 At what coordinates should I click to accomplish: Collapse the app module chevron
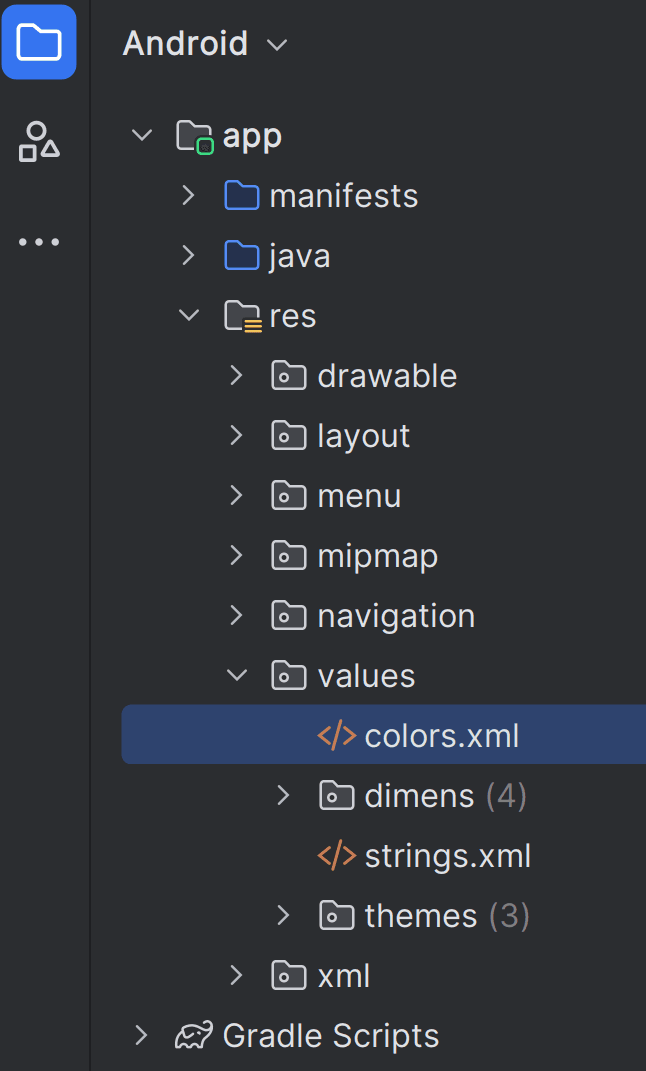tap(142, 135)
